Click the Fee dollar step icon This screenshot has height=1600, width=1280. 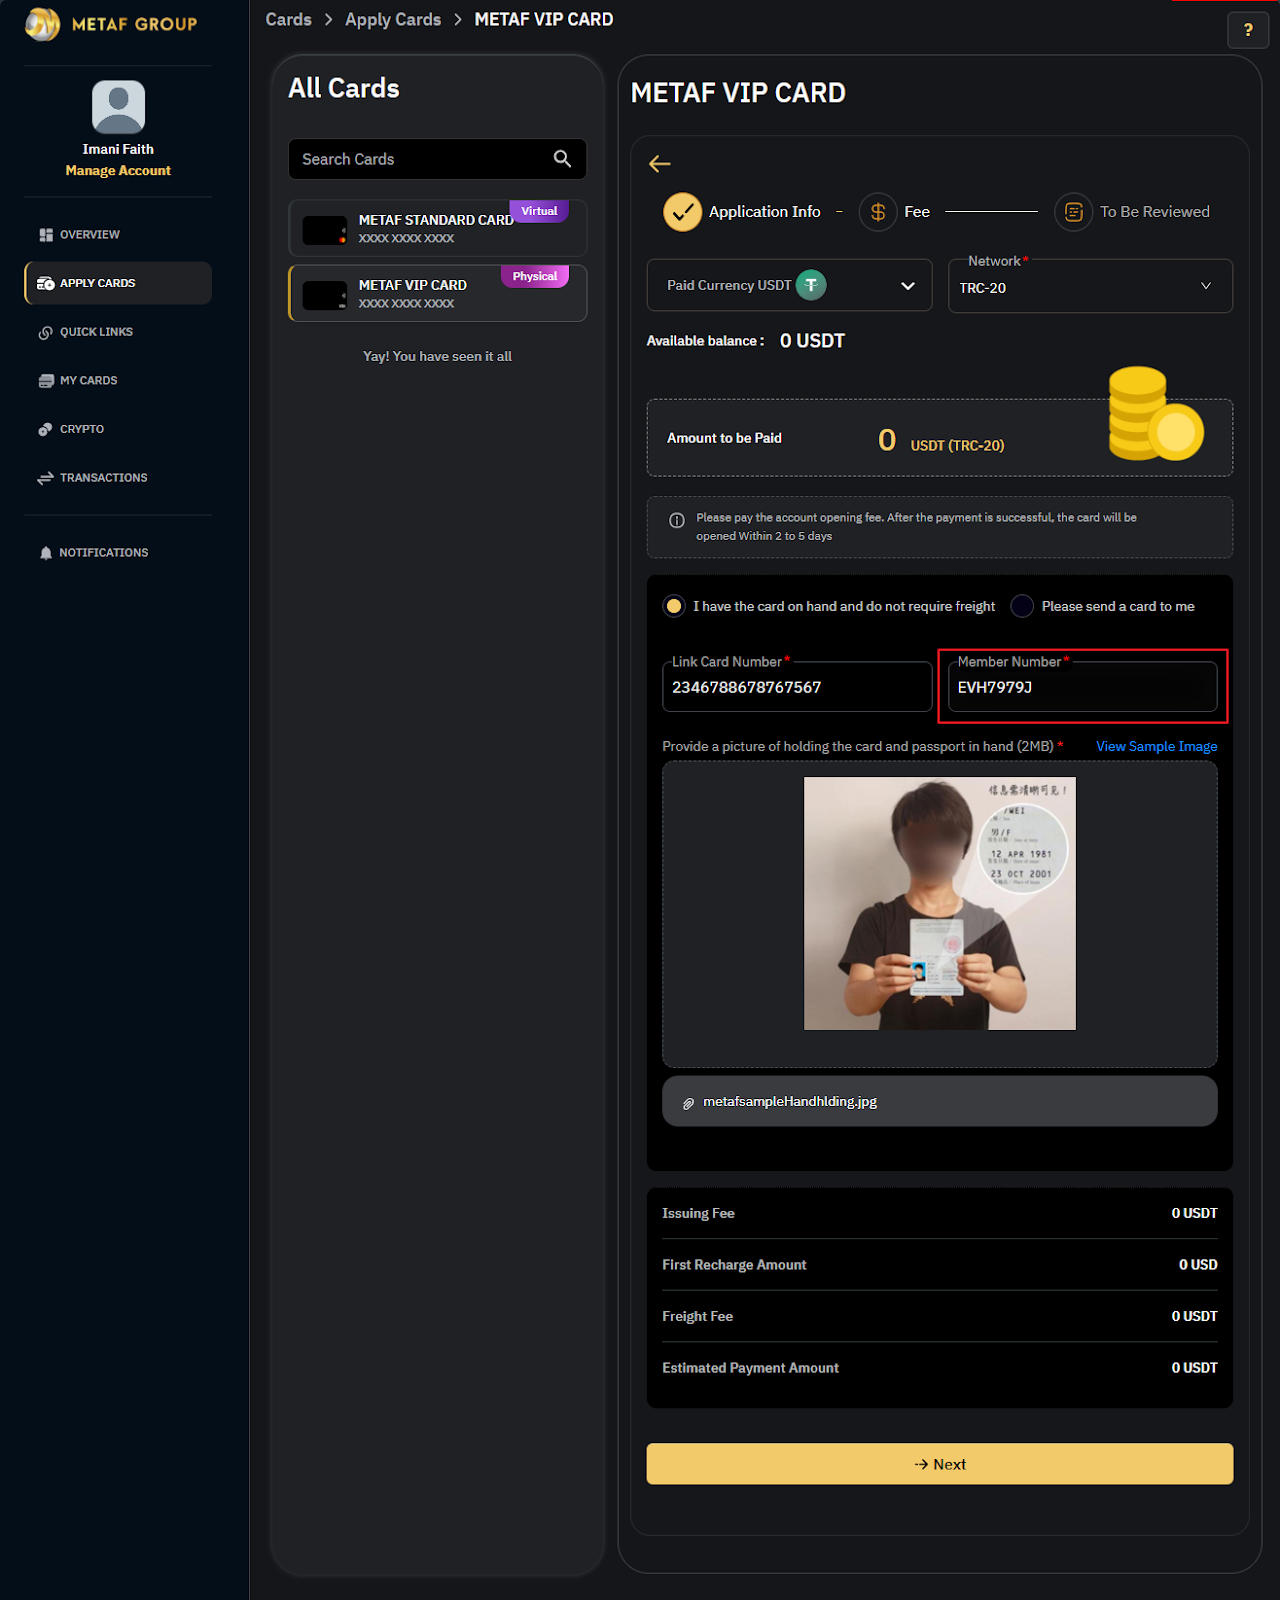coord(878,212)
